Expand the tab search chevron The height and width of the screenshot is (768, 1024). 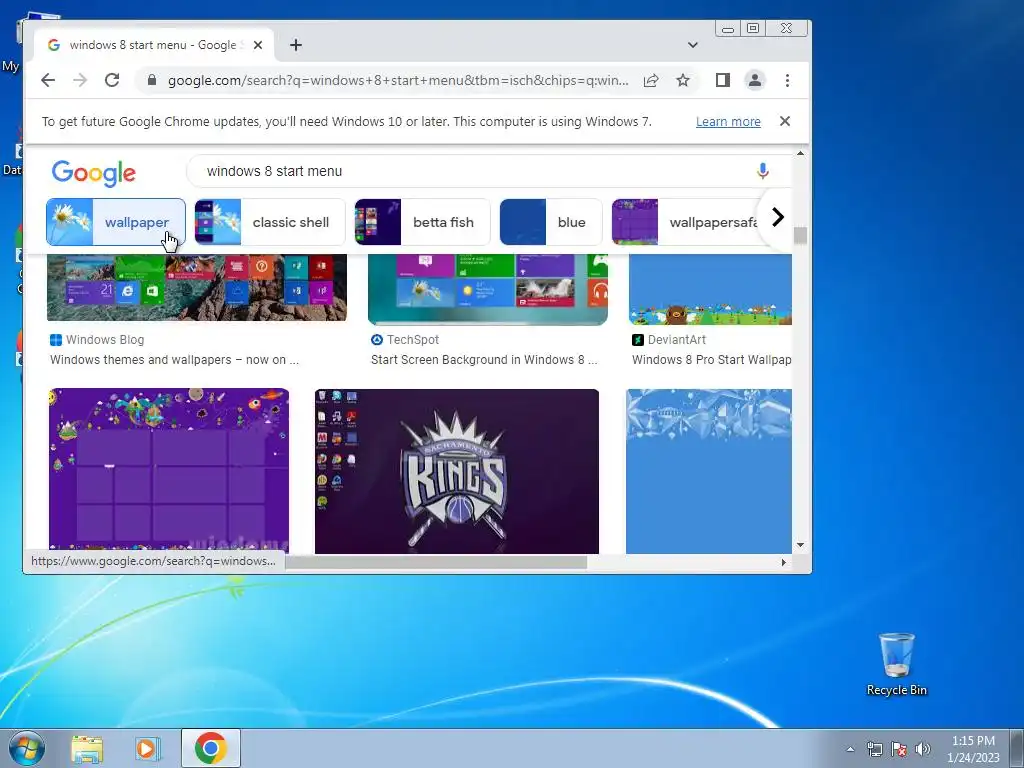[x=693, y=45]
